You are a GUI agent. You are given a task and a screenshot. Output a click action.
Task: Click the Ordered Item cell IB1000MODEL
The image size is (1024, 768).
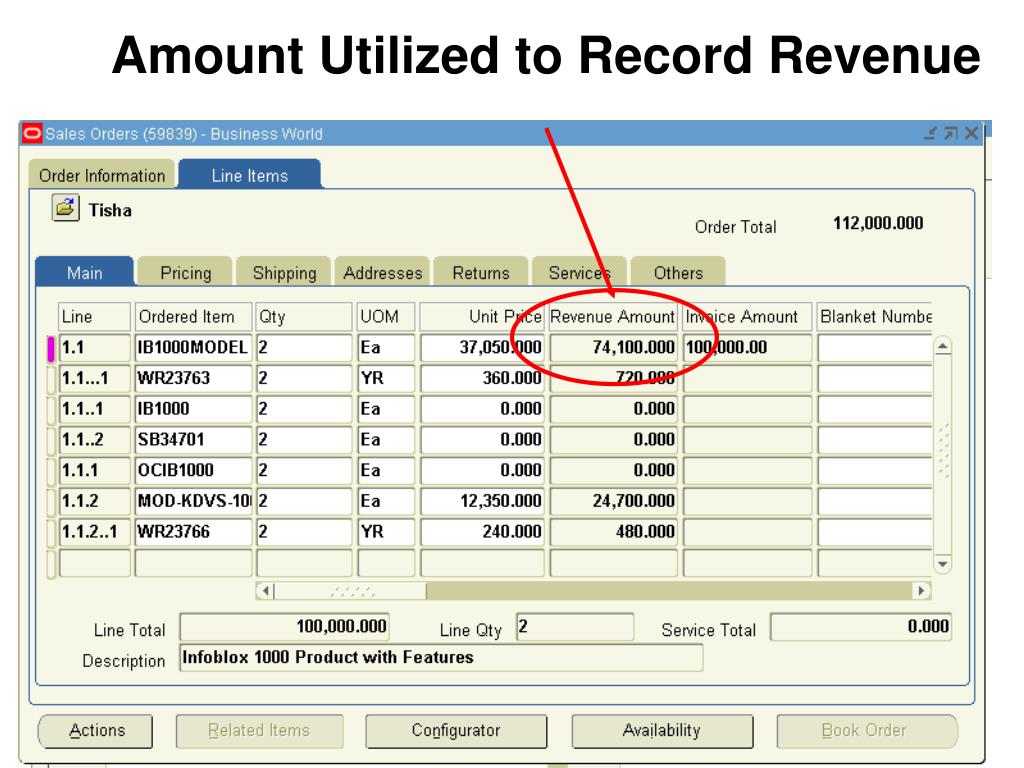193,347
